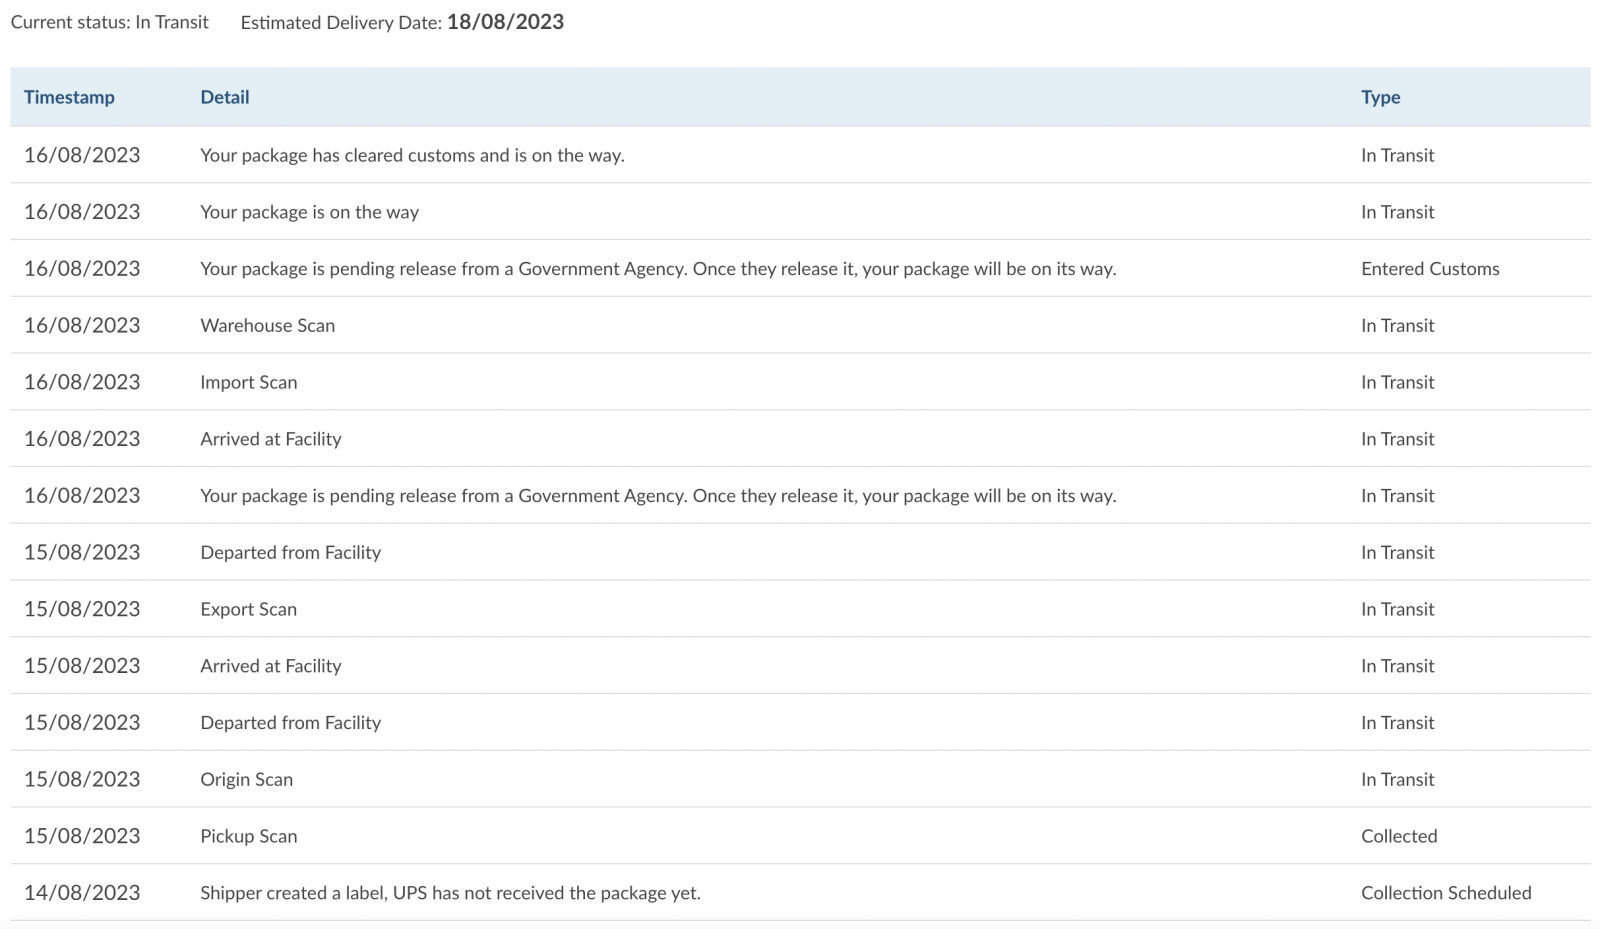
Task: Click the 'Export Scan' detail
Action: 248,609
